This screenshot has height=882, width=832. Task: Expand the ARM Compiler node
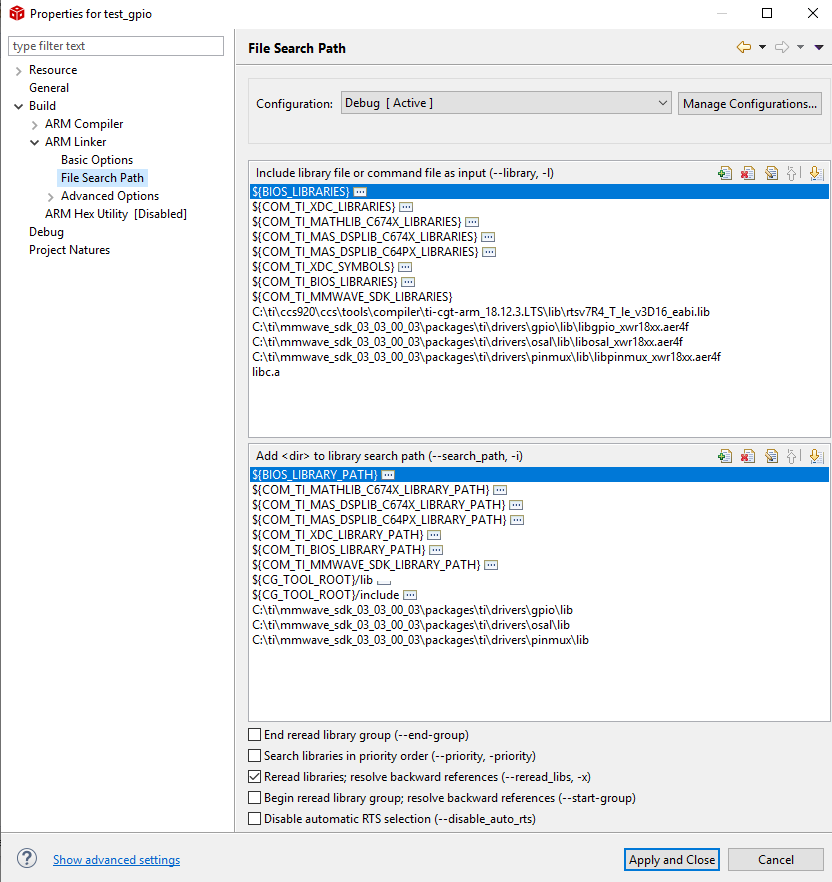coord(34,124)
